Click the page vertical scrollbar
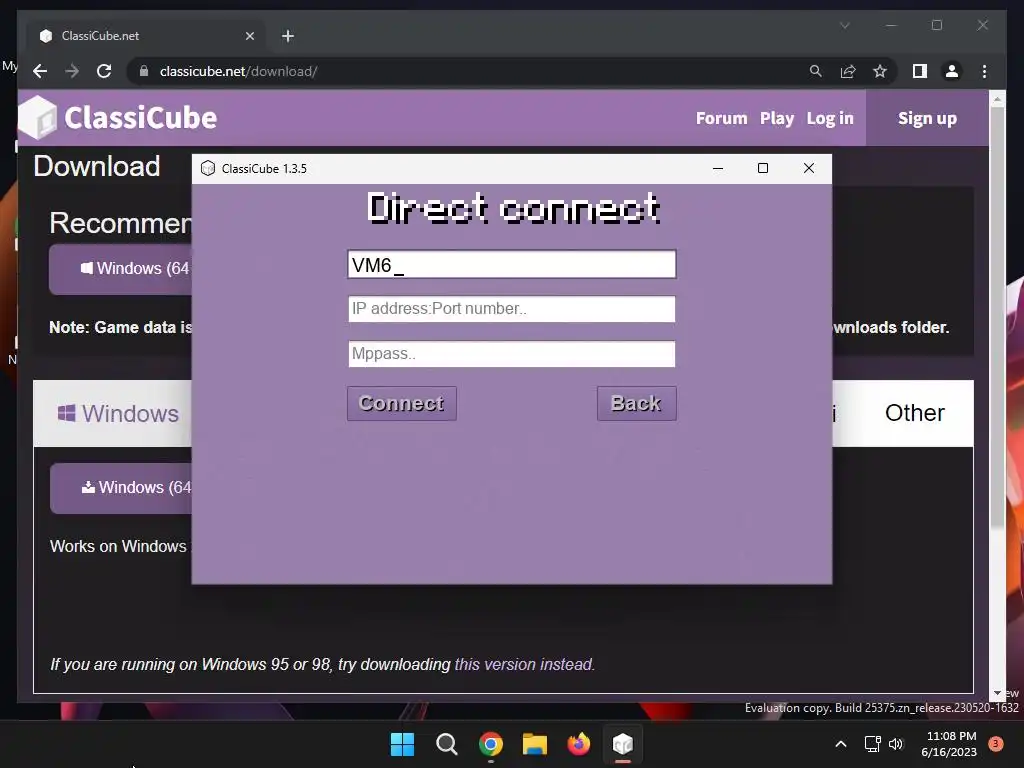This screenshot has height=768, width=1024. coord(997,315)
